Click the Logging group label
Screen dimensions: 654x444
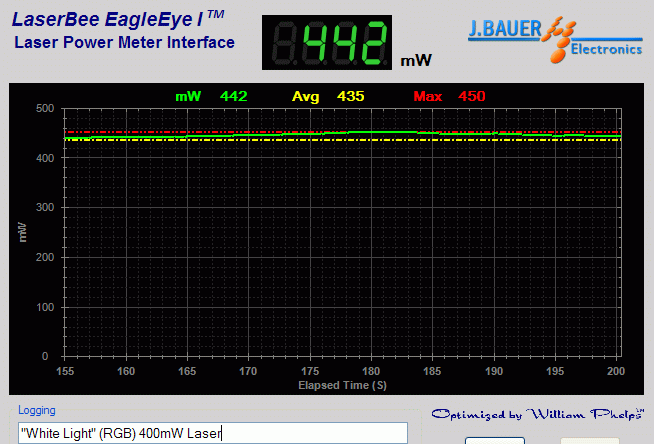coord(37,410)
